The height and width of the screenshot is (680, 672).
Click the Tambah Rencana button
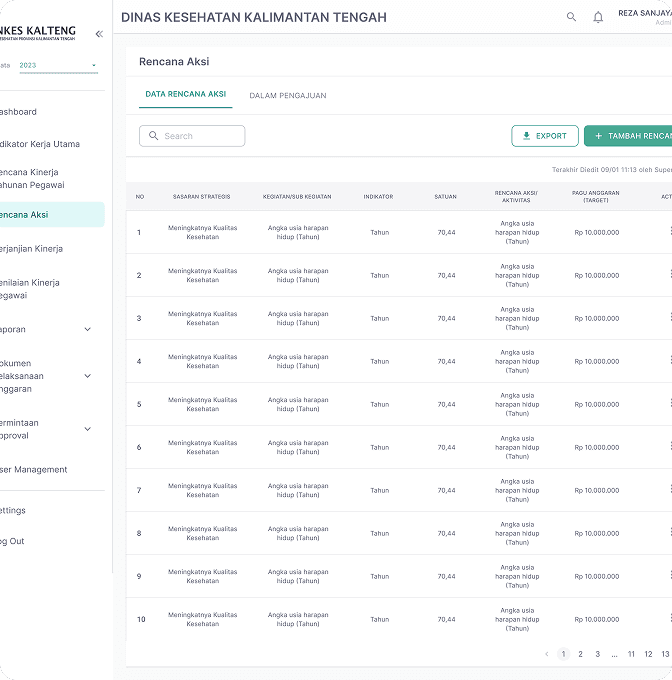628,136
